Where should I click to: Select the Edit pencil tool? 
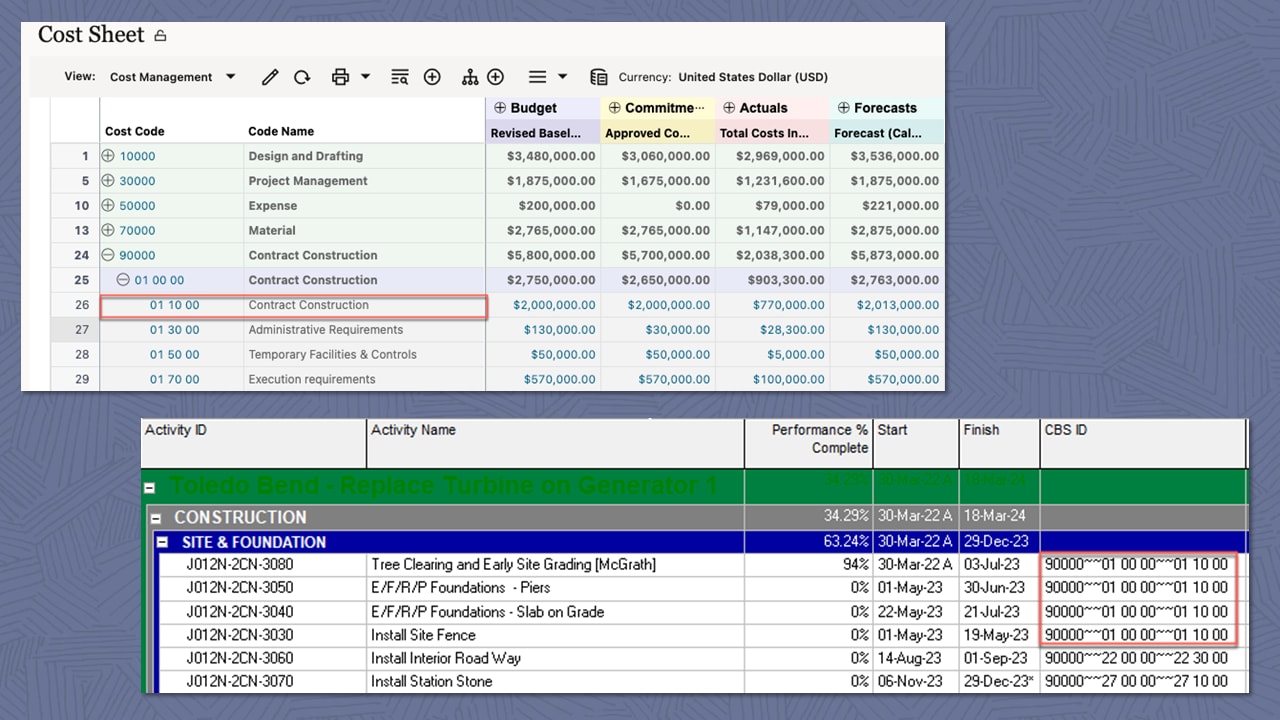point(270,76)
